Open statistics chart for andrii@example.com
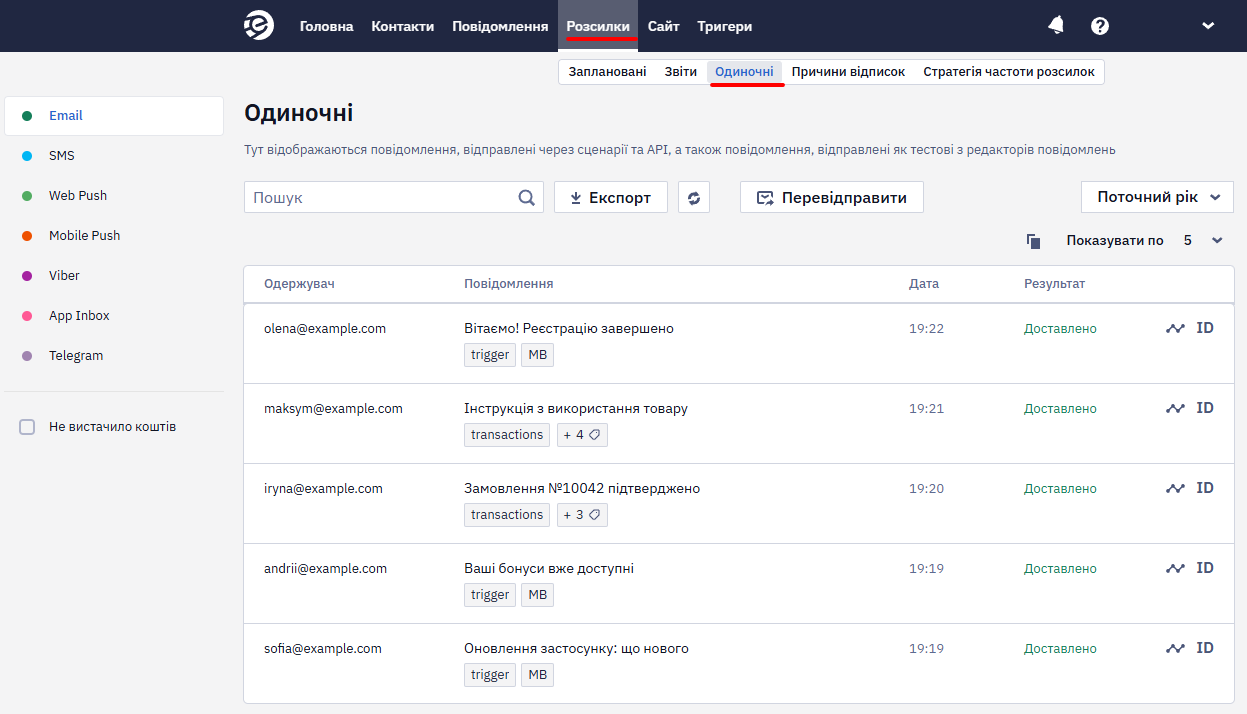 [1175, 568]
